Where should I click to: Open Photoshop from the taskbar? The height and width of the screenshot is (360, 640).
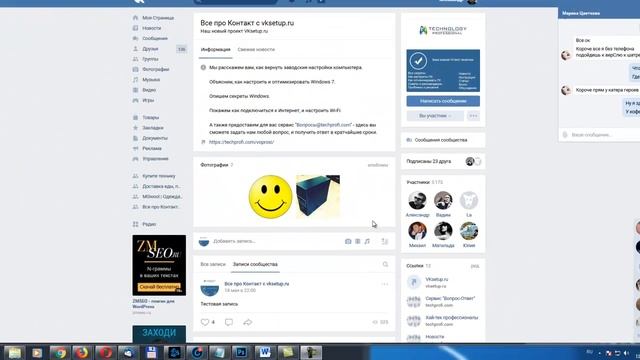[x=241, y=352]
